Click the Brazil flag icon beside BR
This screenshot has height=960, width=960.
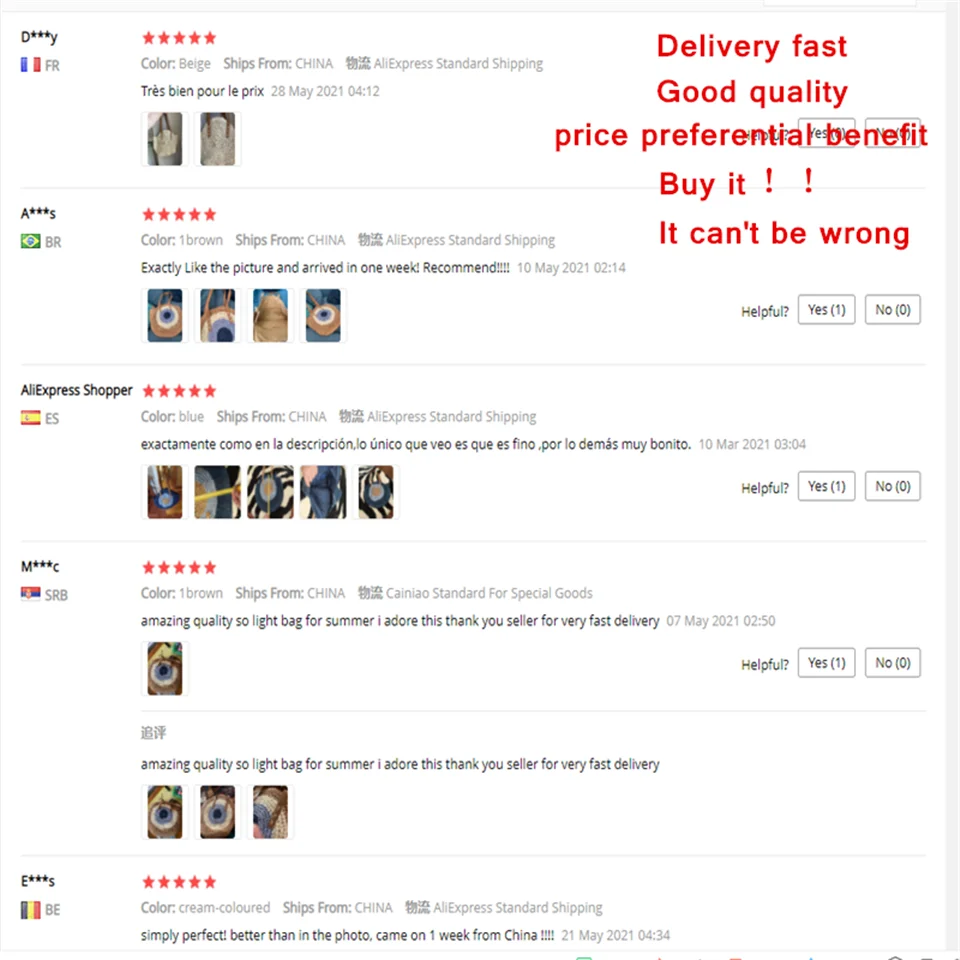coord(31,241)
